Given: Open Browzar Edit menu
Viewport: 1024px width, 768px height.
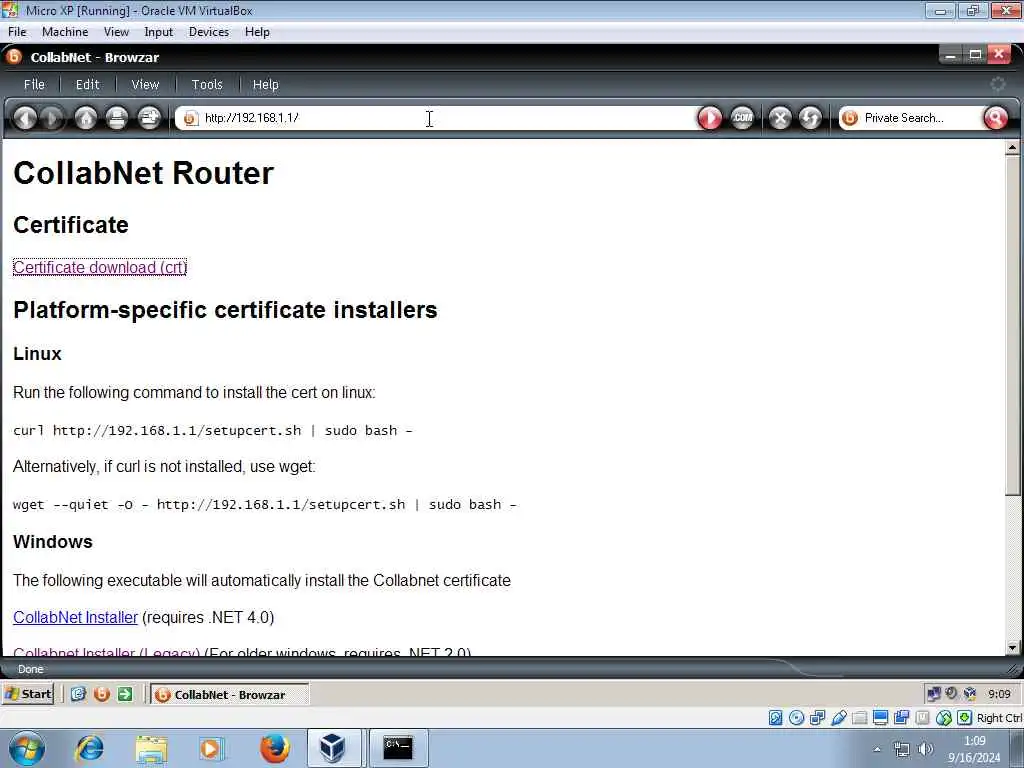Looking at the screenshot, I should click(x=88, y=84).
